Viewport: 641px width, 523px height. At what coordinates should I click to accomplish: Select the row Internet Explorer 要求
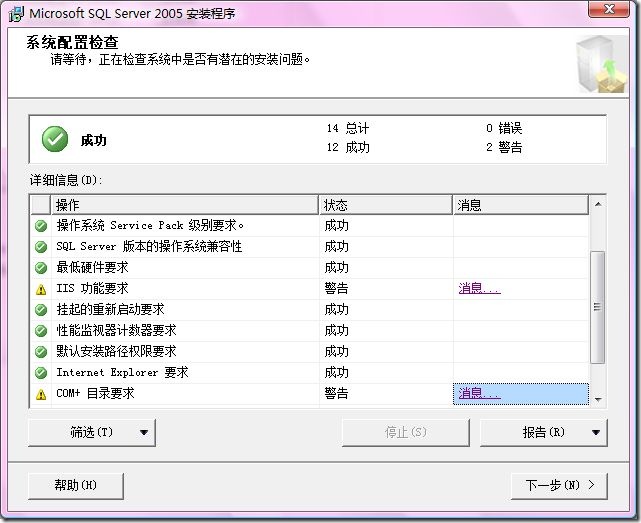pos(310,373)
